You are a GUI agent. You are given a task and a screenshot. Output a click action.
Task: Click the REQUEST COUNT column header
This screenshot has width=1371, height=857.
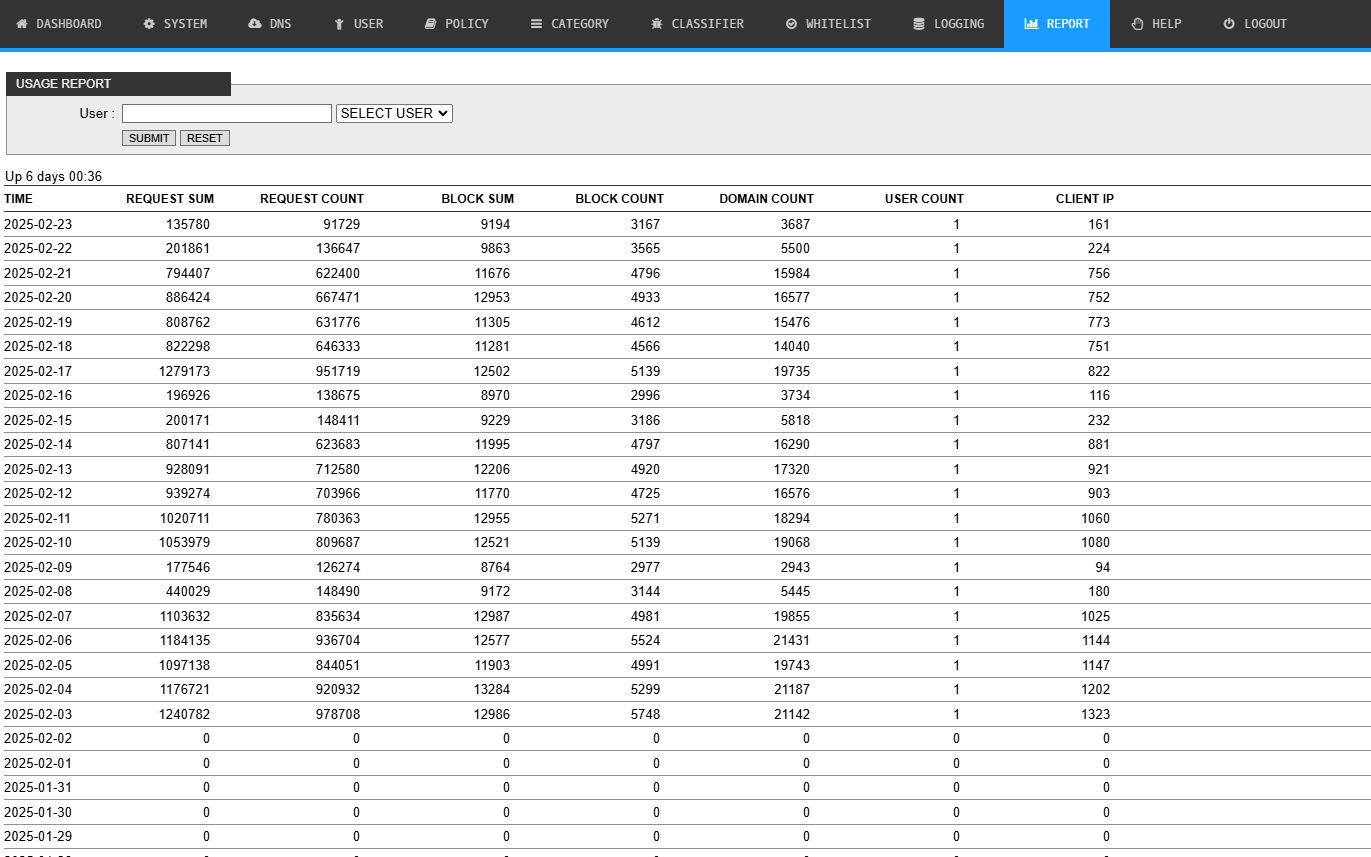click(312, 199)
